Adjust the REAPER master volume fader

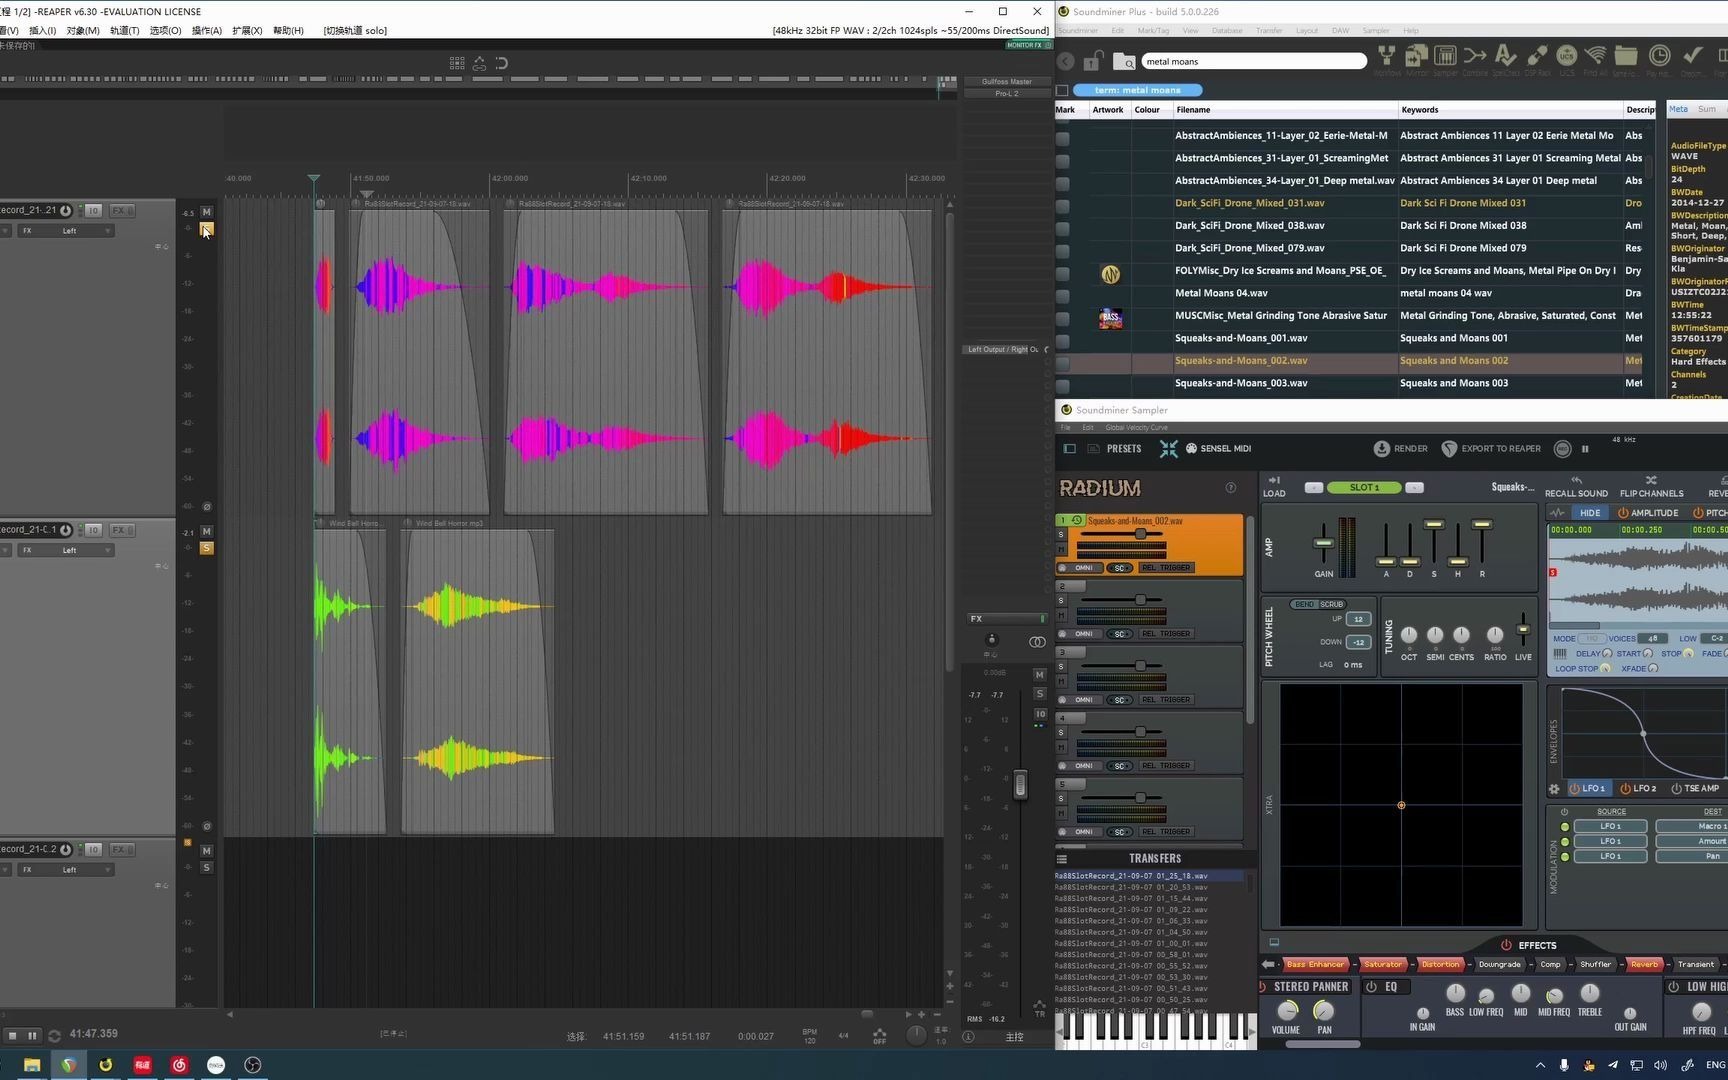click(x=1020, y=784)
